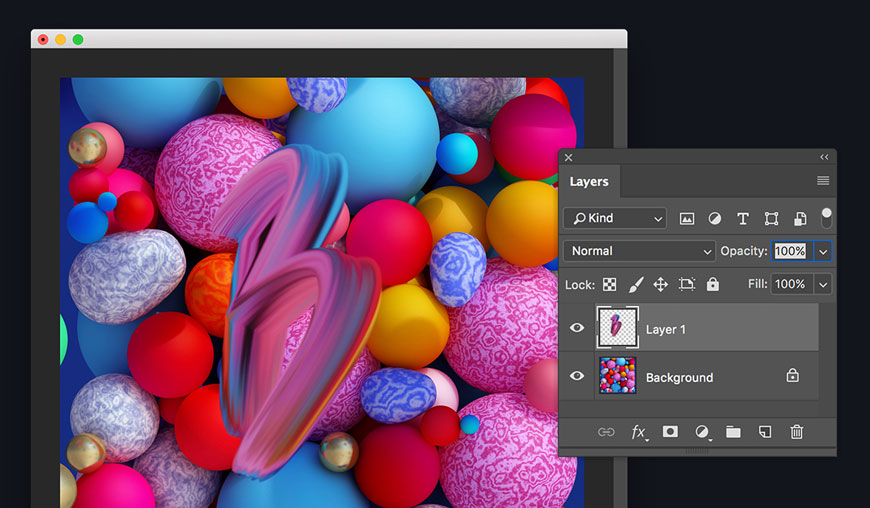
Task: Filter layers by shape layer icon
Action: tap(771, 219)
